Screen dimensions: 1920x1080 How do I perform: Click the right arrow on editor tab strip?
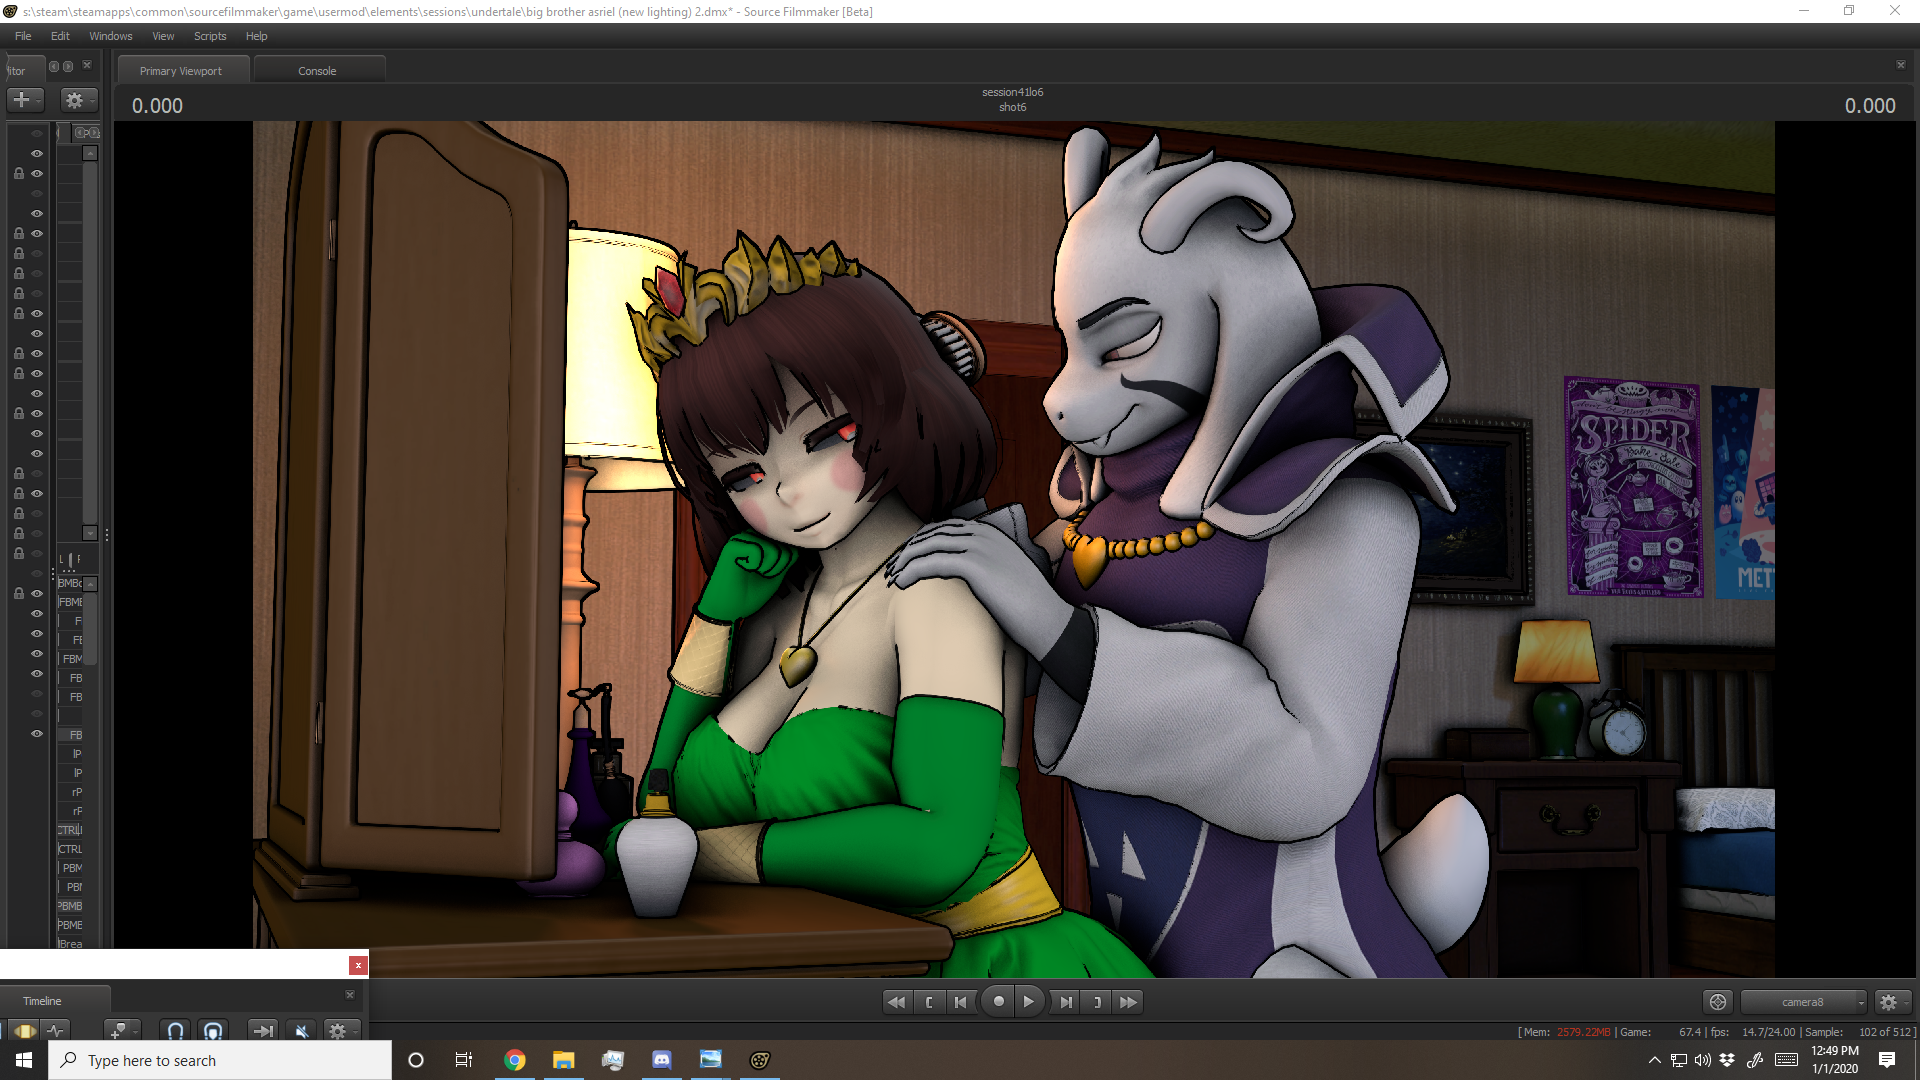click(68, 66)
